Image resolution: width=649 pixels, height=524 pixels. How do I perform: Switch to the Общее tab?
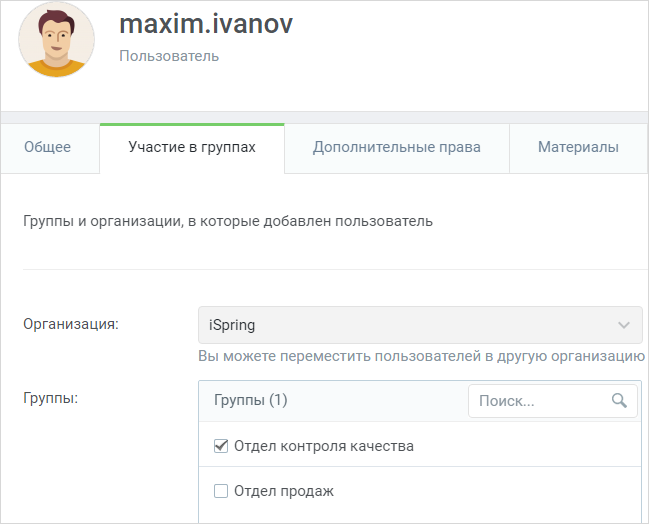48,147
